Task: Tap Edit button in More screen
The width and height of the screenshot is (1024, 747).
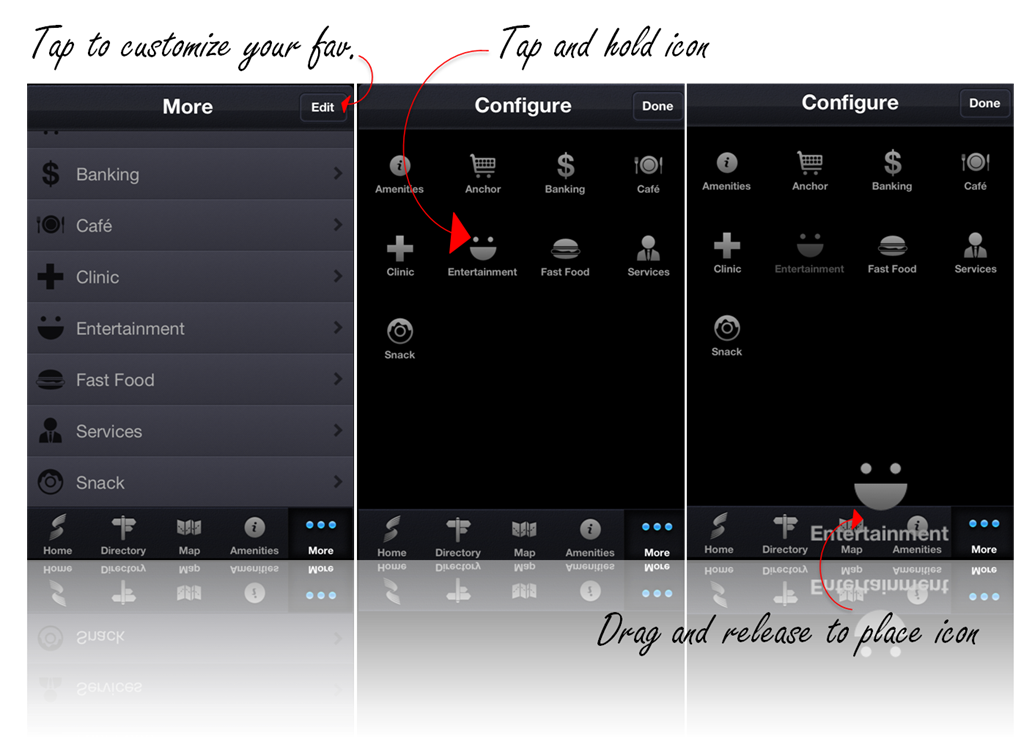Action: 323,107
